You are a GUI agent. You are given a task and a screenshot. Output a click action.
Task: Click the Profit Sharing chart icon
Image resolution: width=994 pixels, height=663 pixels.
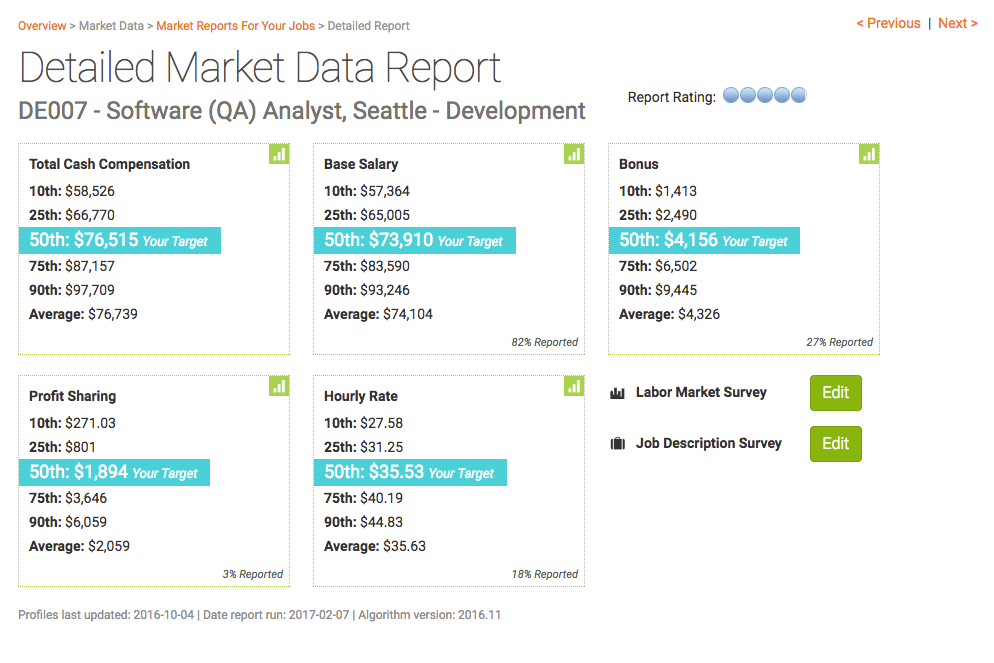[x=279, y=386]
